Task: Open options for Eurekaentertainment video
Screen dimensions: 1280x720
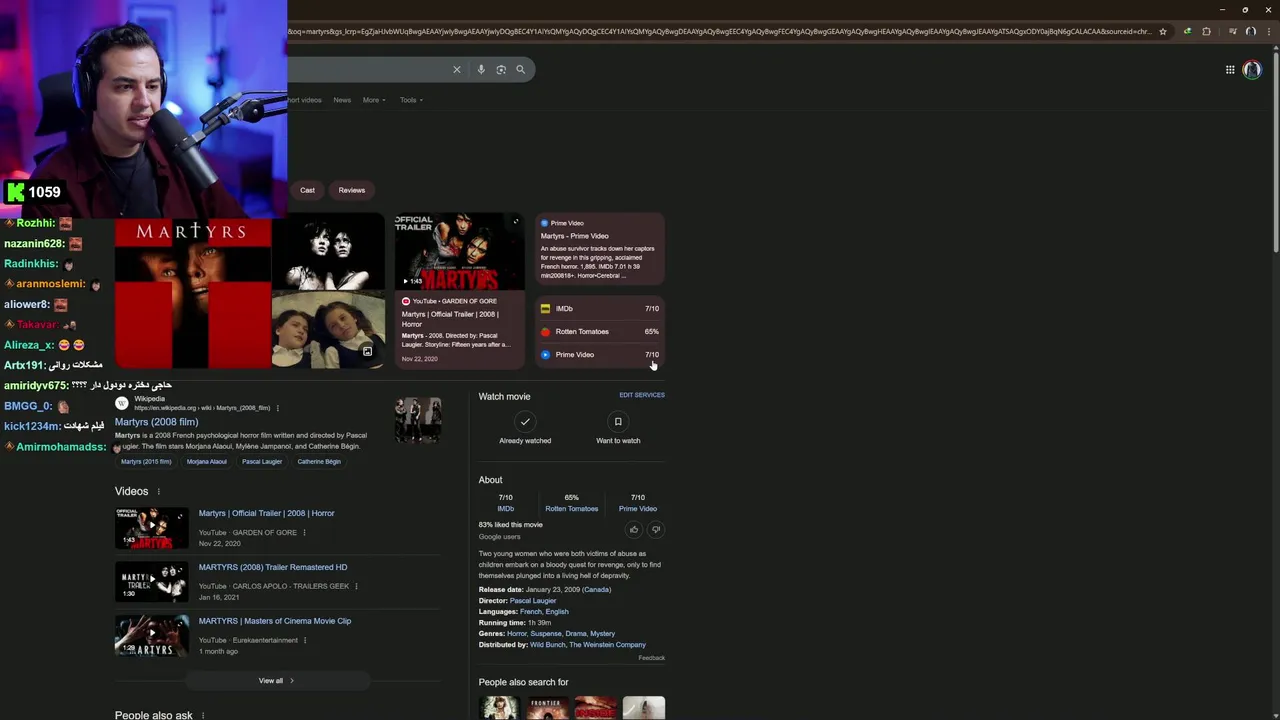Action: (305, 640)
